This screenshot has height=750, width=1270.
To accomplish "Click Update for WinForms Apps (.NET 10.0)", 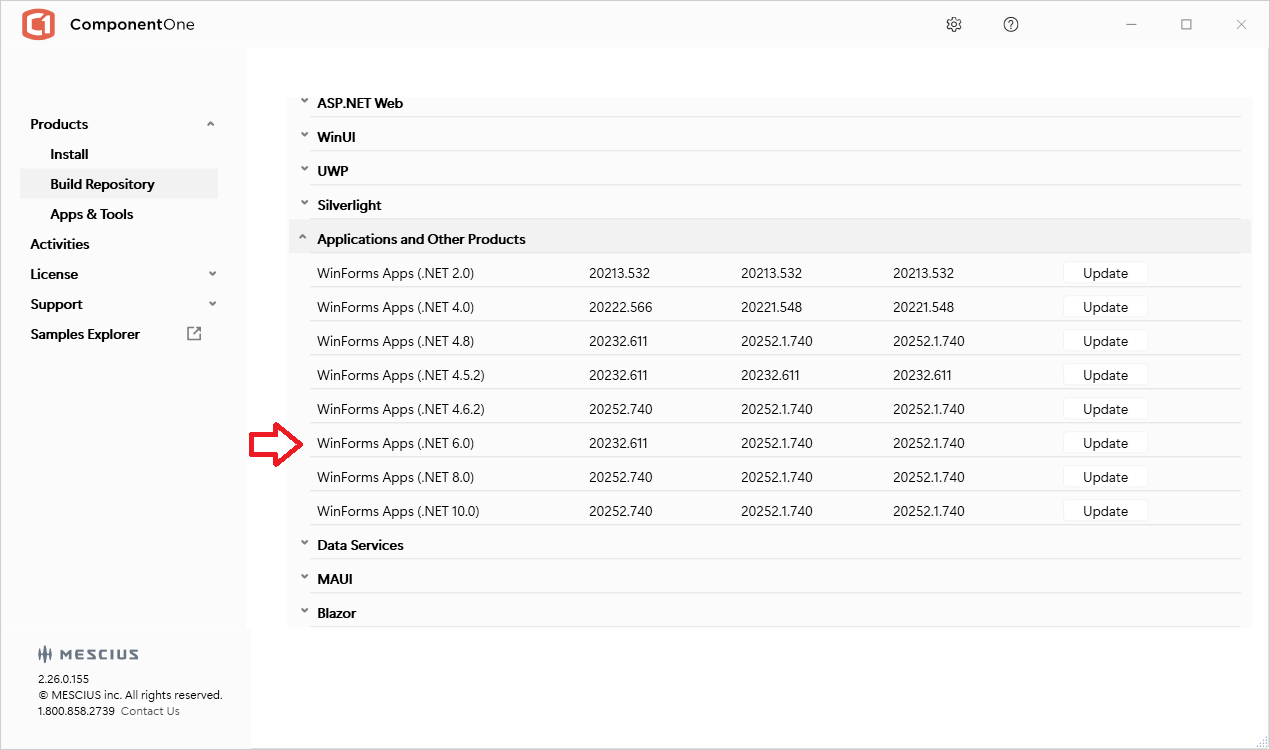I will coord(1105,511).
